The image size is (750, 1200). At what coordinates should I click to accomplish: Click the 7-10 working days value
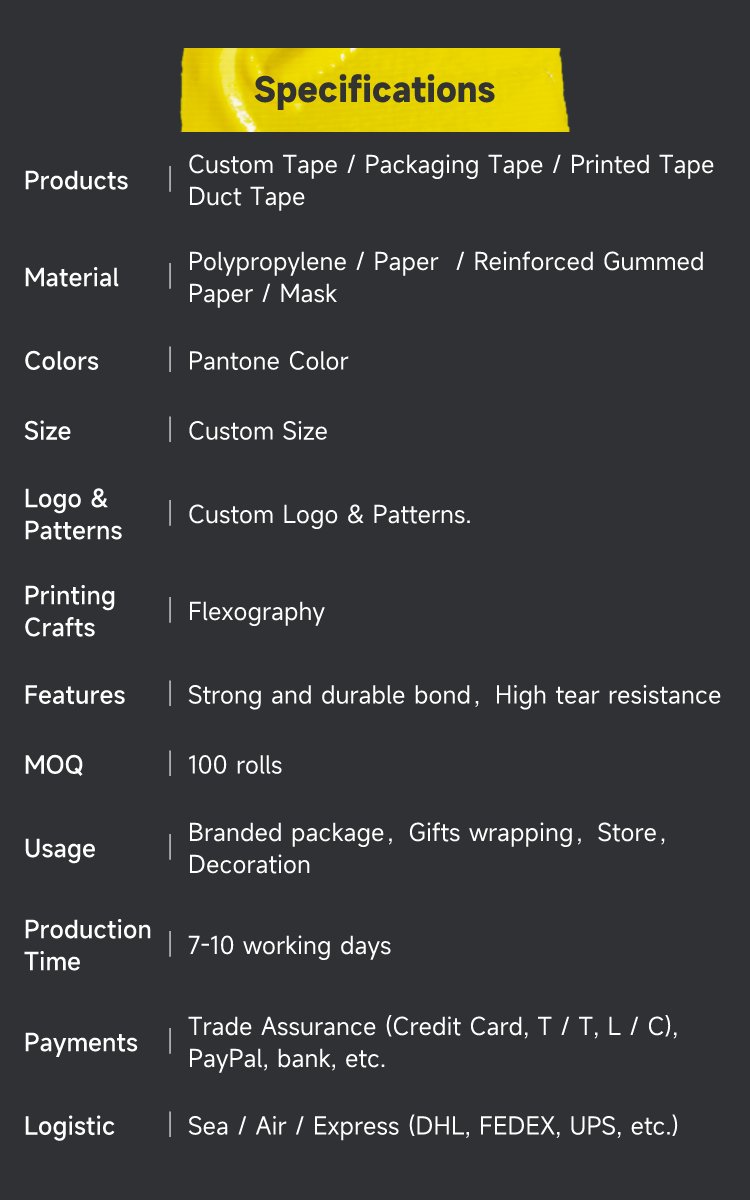(x=290, y=946)
